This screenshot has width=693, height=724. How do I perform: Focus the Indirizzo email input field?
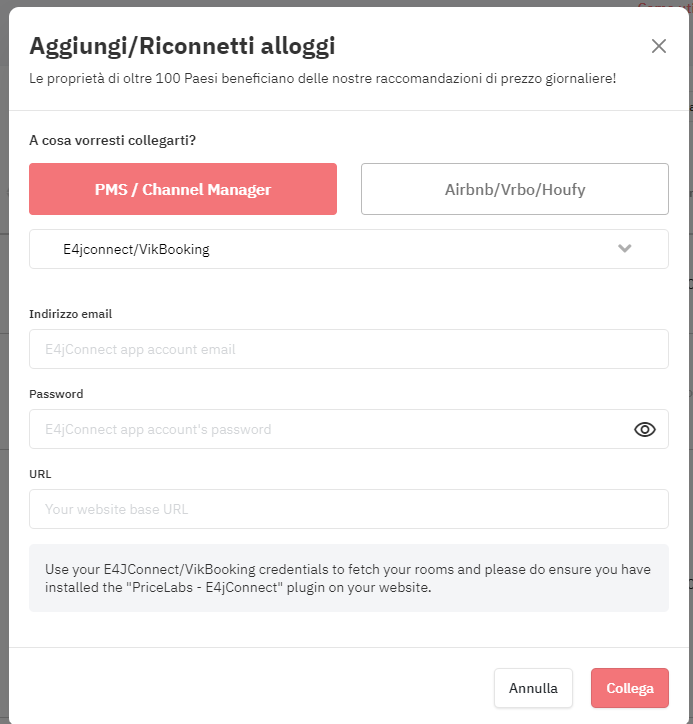[x=349, y=349]
